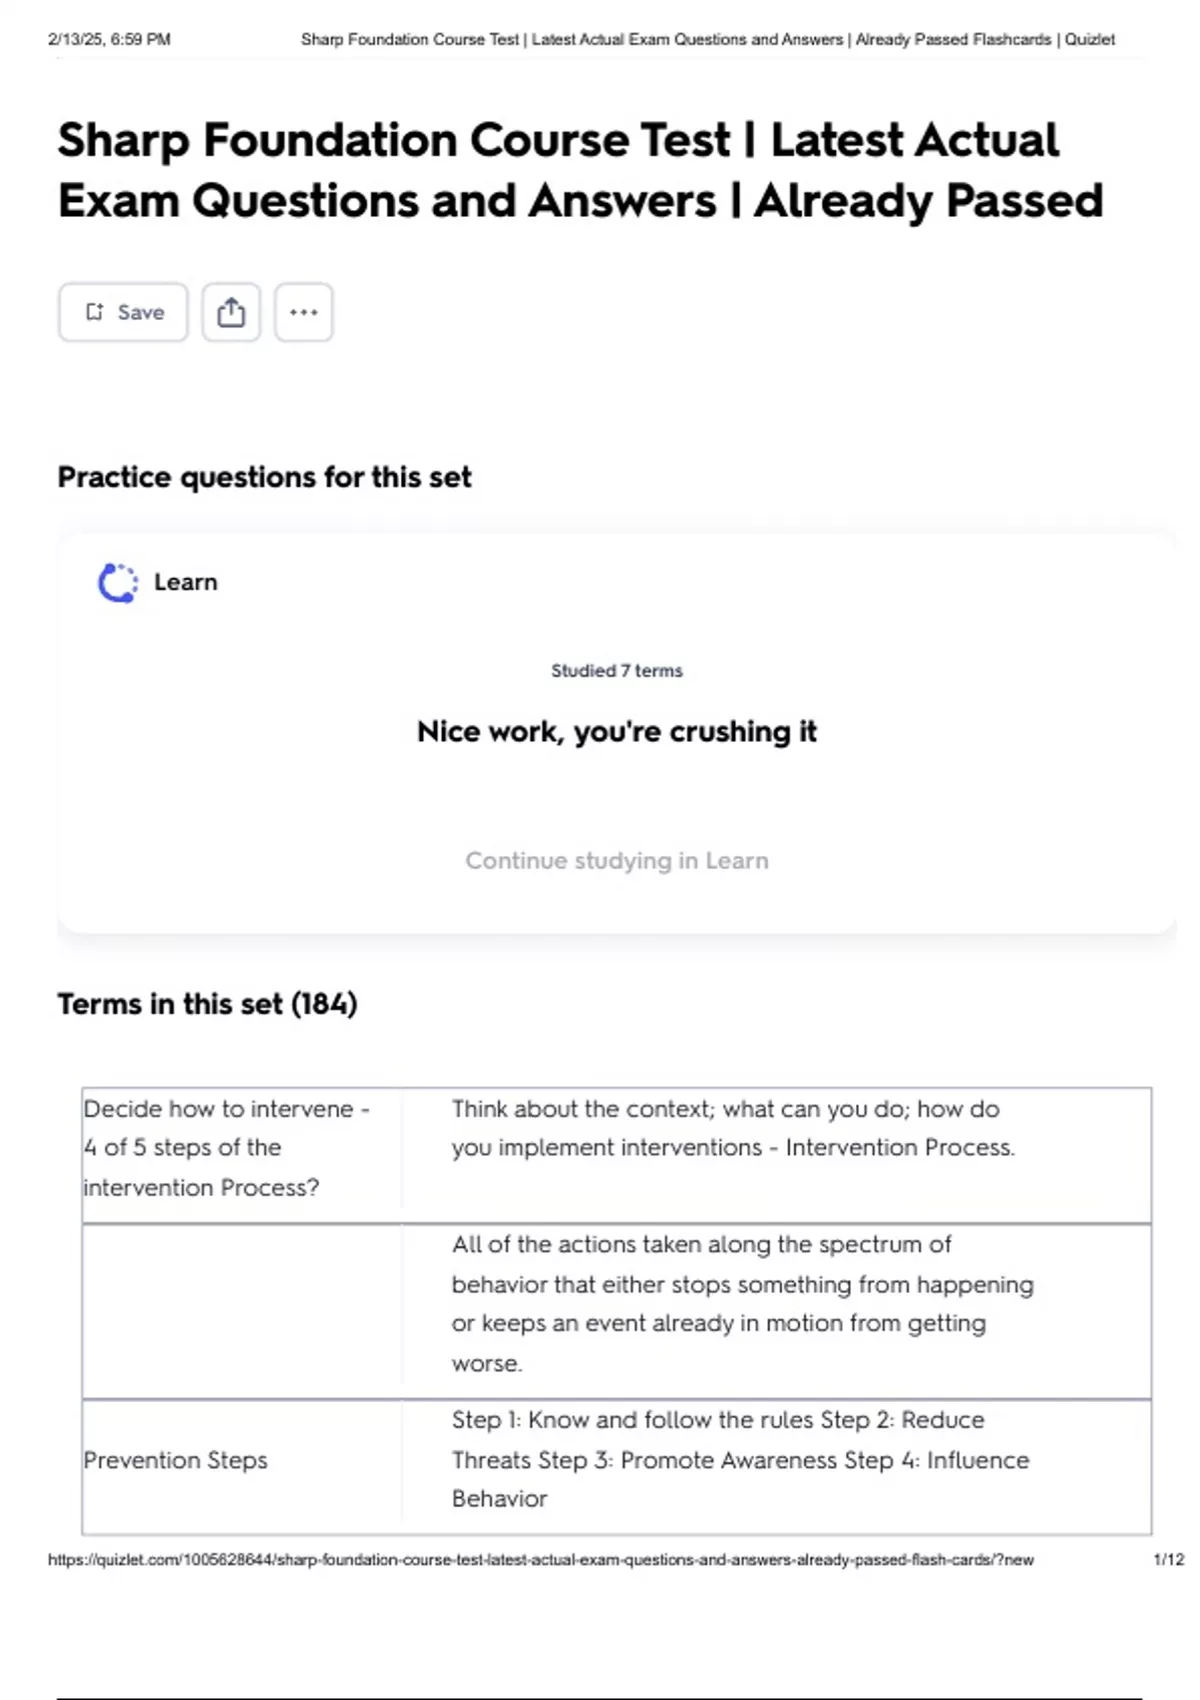Select the 'Think about the context' definition
This screenshot has width=1200, height=1700.
coord(733,1129)
